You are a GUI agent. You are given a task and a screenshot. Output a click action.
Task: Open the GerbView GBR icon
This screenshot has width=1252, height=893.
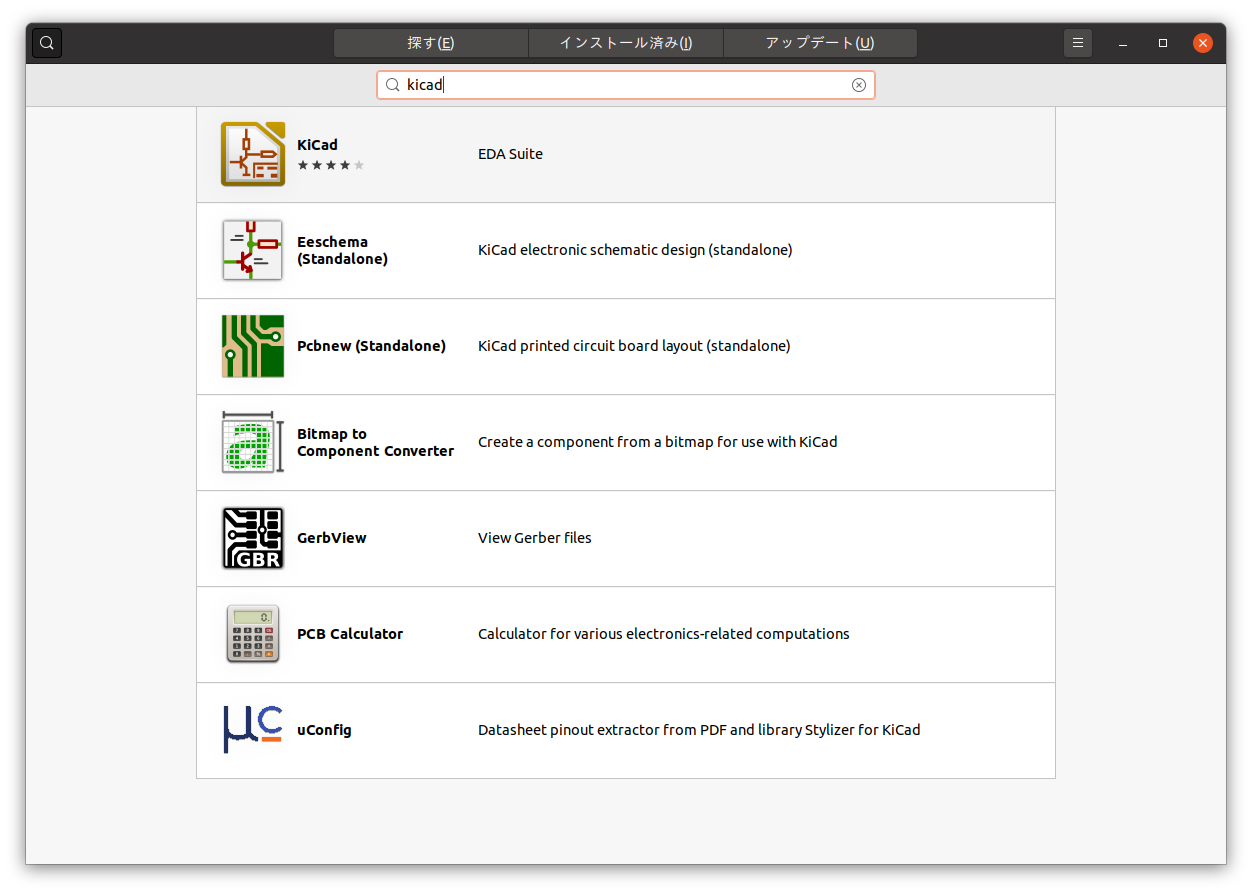tap(253, 538)
